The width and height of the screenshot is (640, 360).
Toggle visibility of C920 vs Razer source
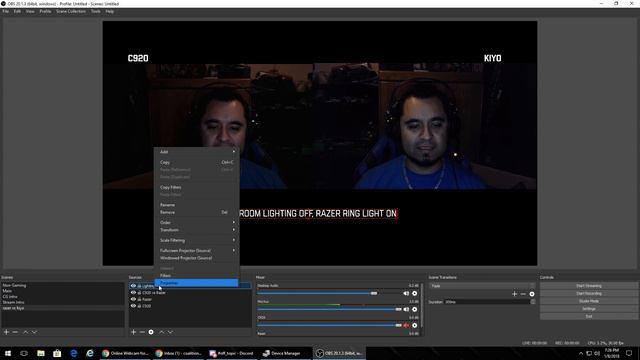point(133,293)
